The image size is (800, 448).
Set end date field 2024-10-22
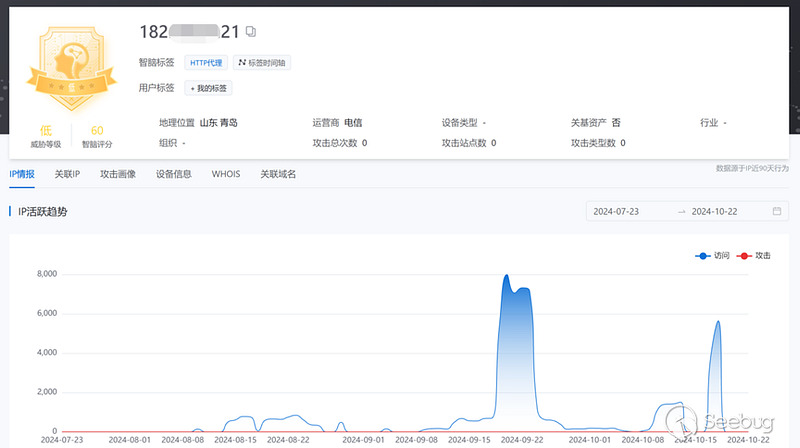click(x=714, y=211)
